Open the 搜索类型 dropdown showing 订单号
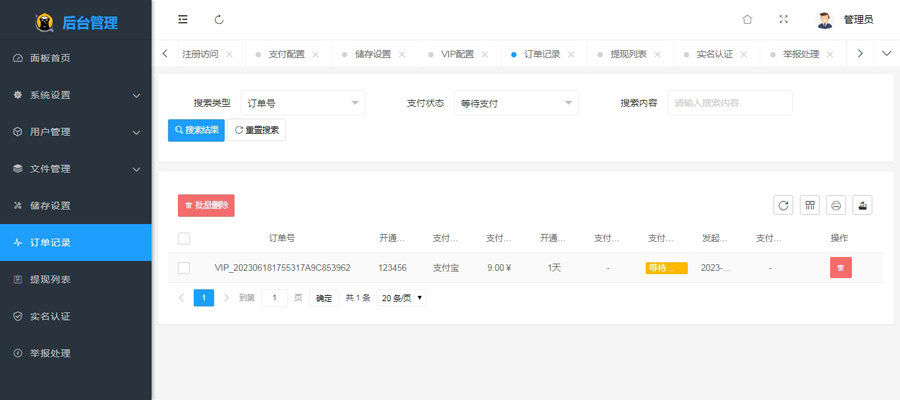The image size is (900, 400). click(303, 103)
